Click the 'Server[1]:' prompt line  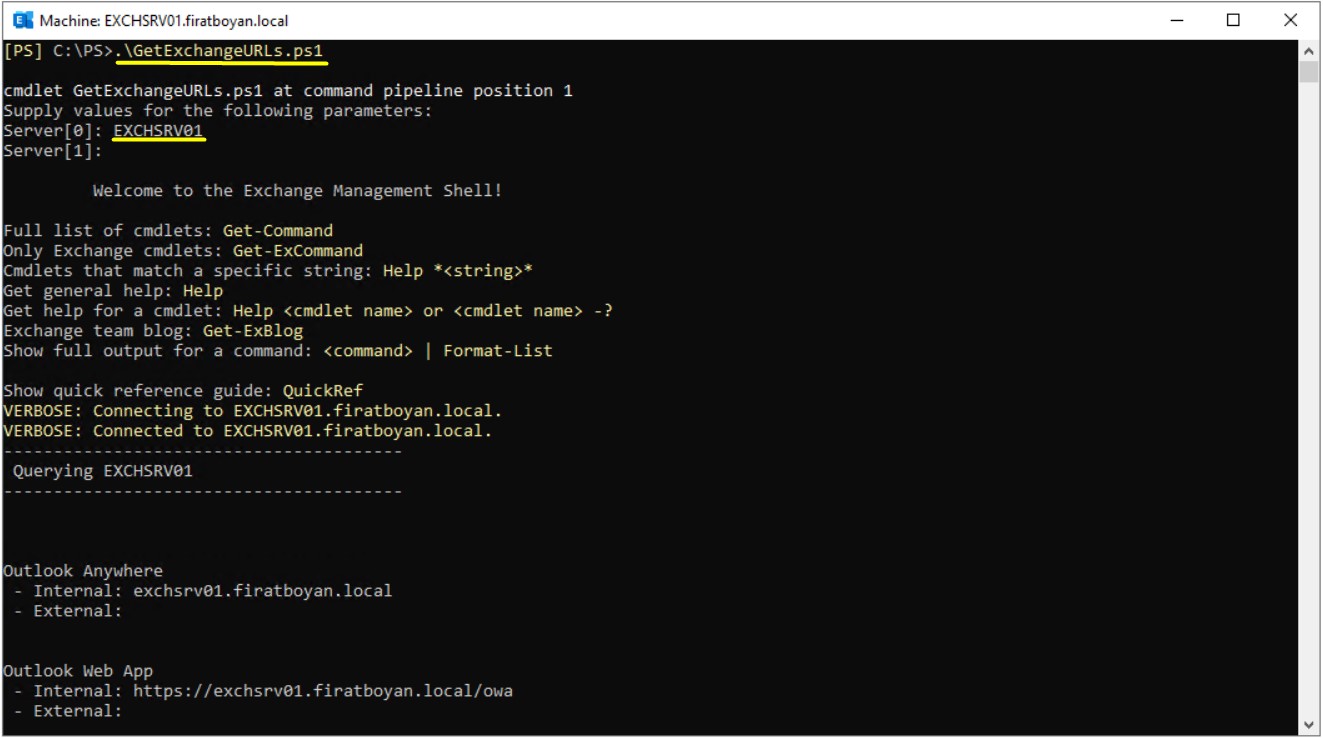coord(53,151)
